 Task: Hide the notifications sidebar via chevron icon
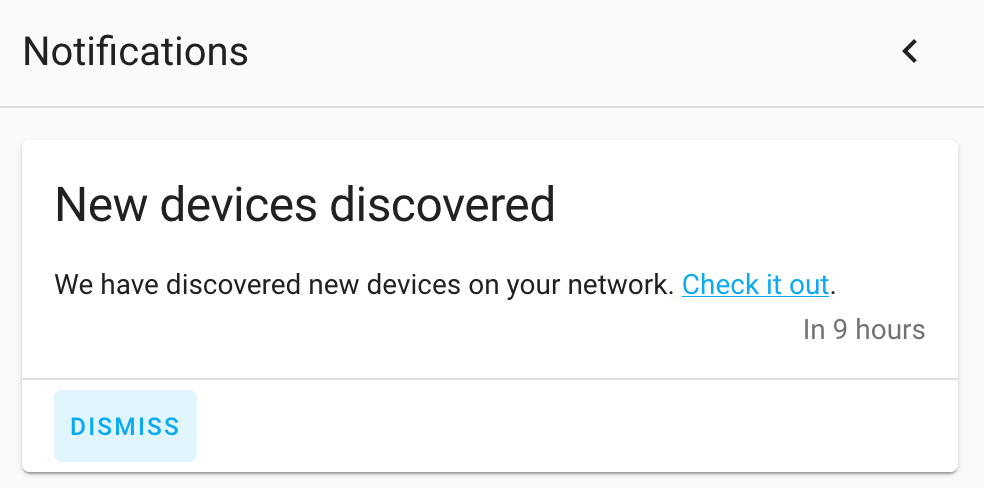click(x=910, y=51)
